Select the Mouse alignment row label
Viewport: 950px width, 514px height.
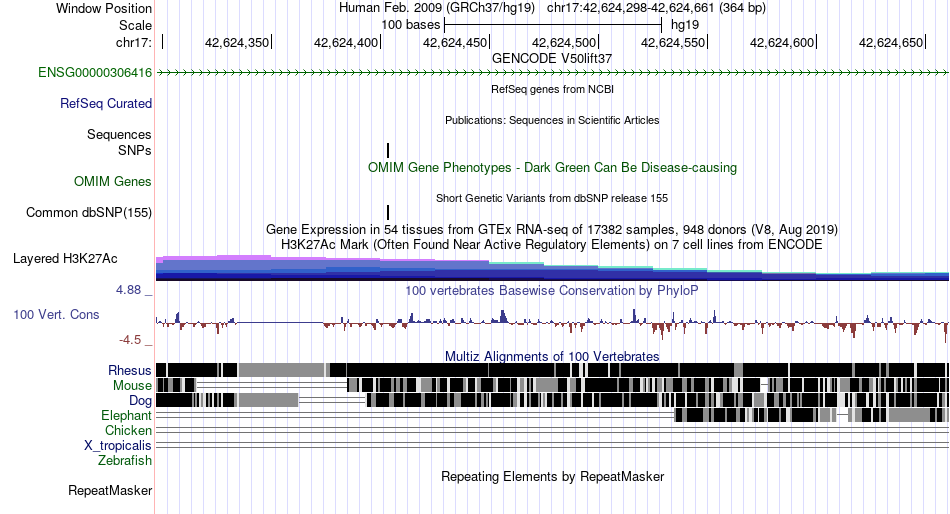(x=132, y=386)
